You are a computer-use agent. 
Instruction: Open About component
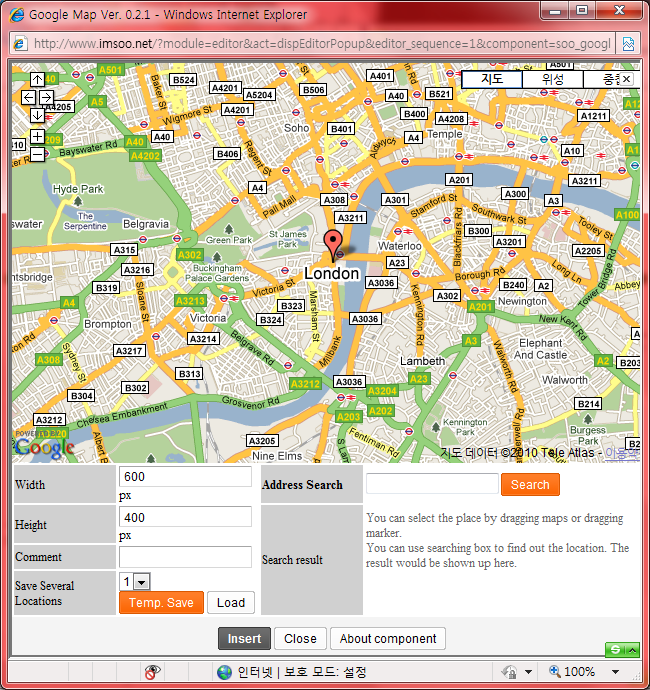(388, 639)
